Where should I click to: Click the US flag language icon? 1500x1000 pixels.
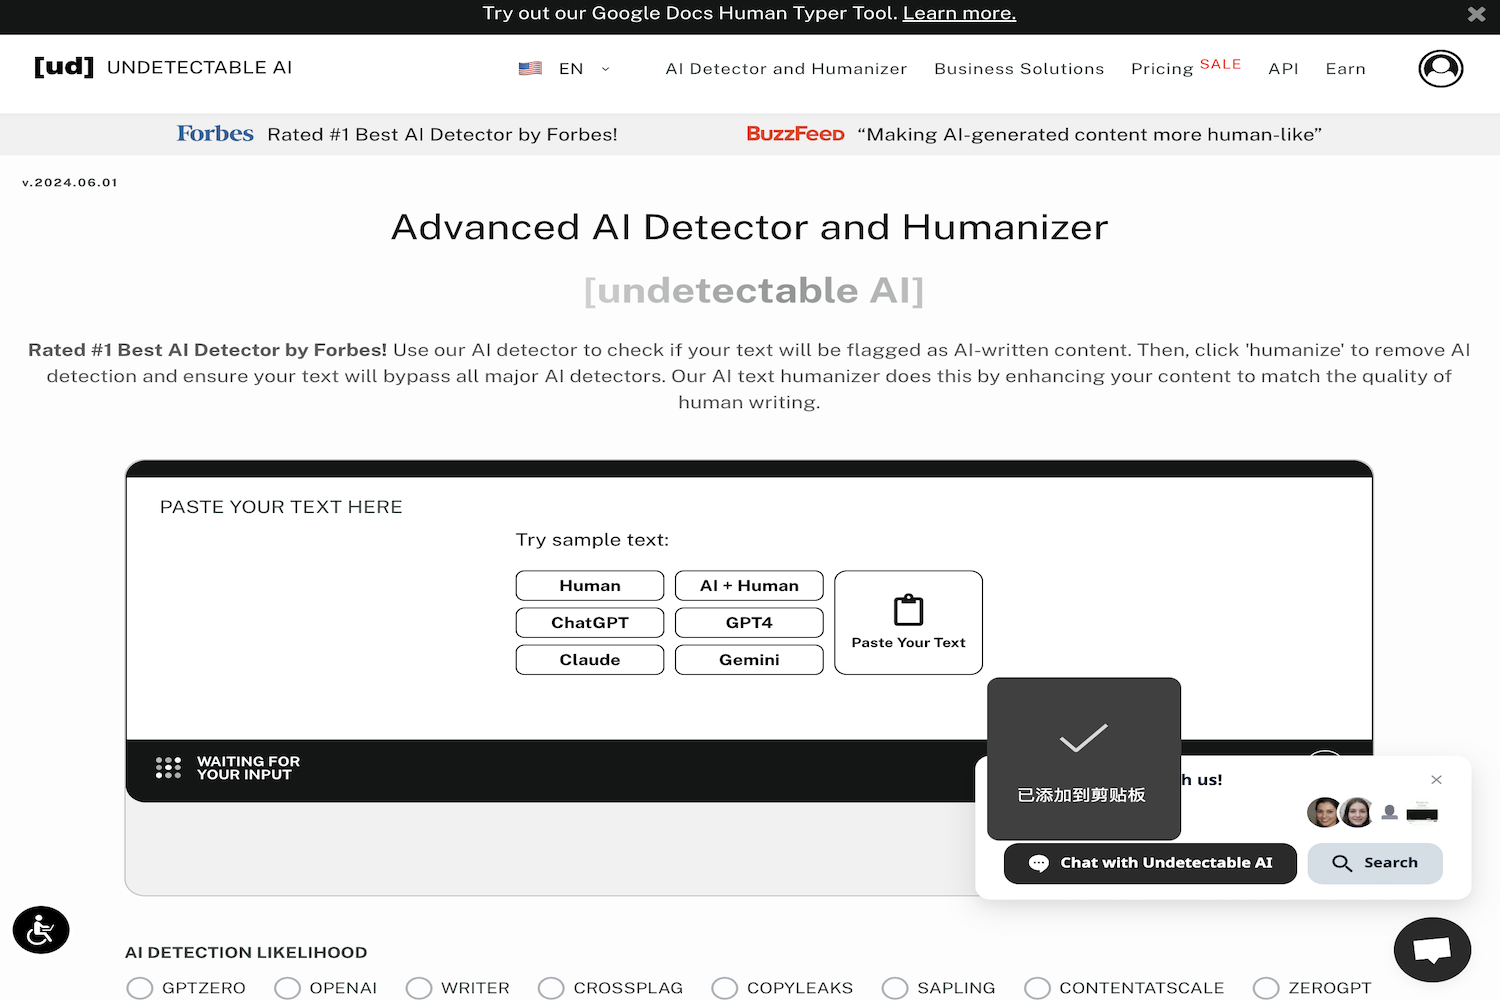coord(530,68)
